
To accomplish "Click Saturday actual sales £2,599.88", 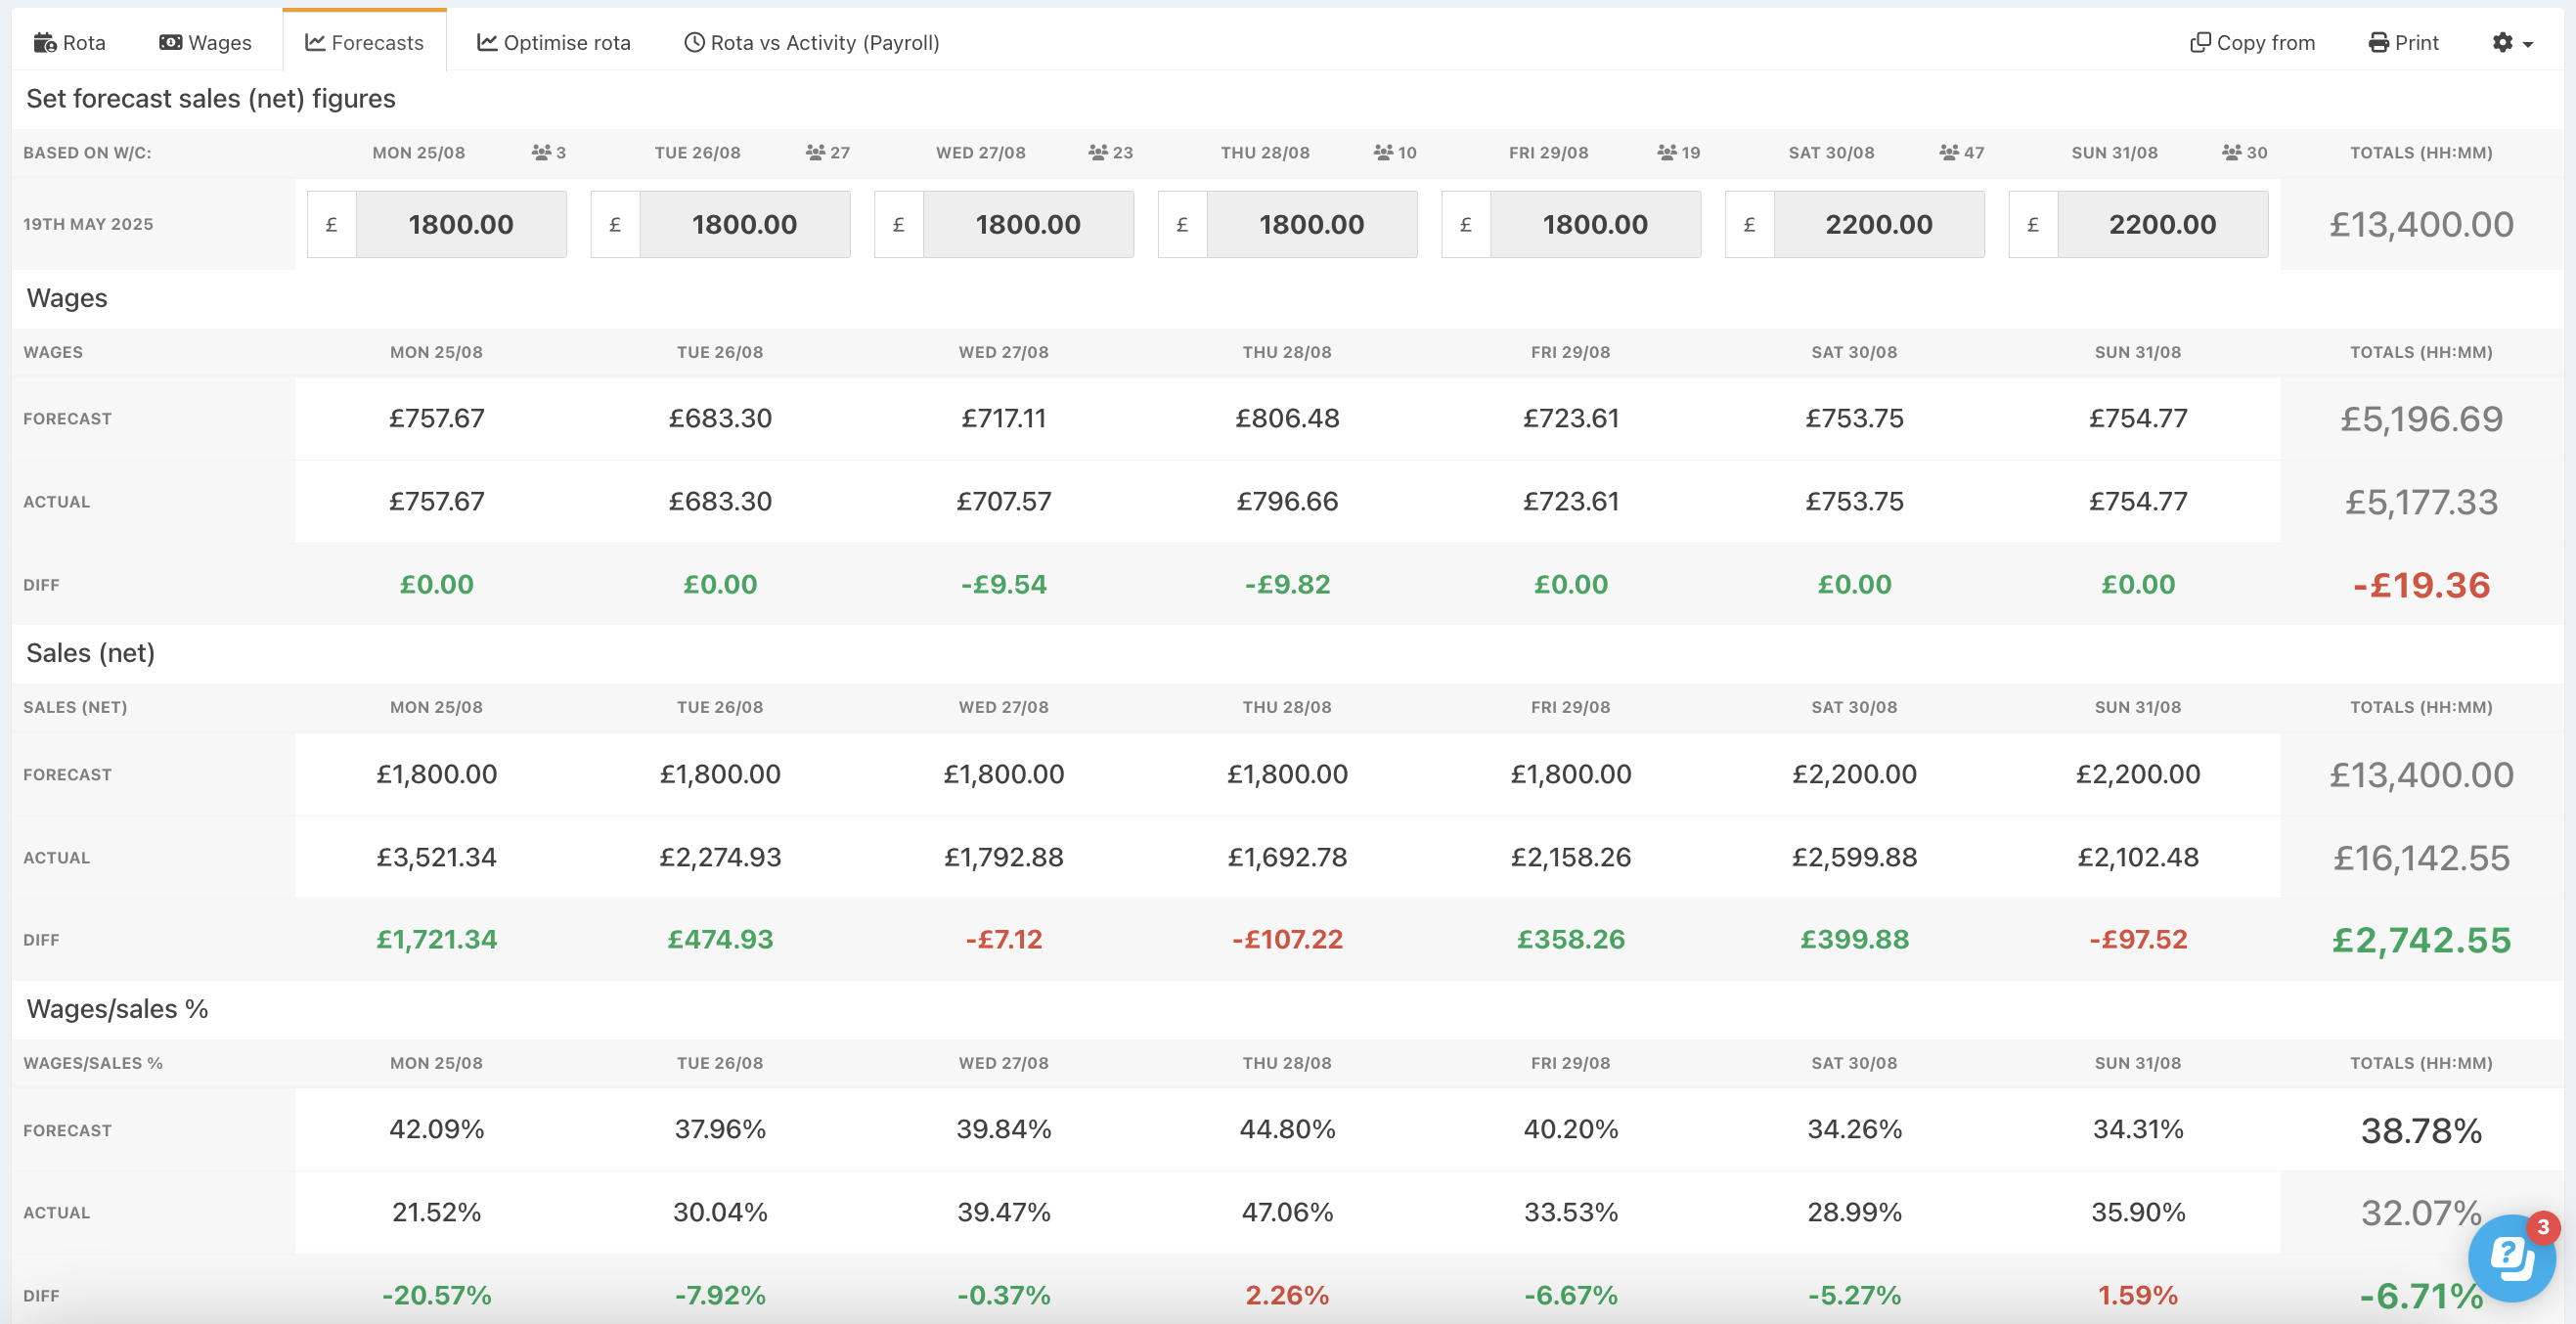I will point(1854,857).
